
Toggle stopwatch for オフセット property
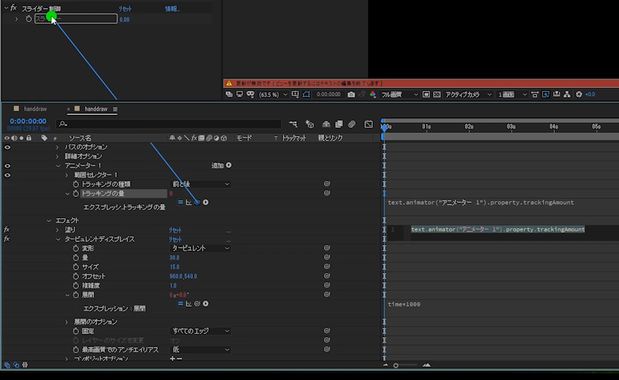tap(76, 276)
